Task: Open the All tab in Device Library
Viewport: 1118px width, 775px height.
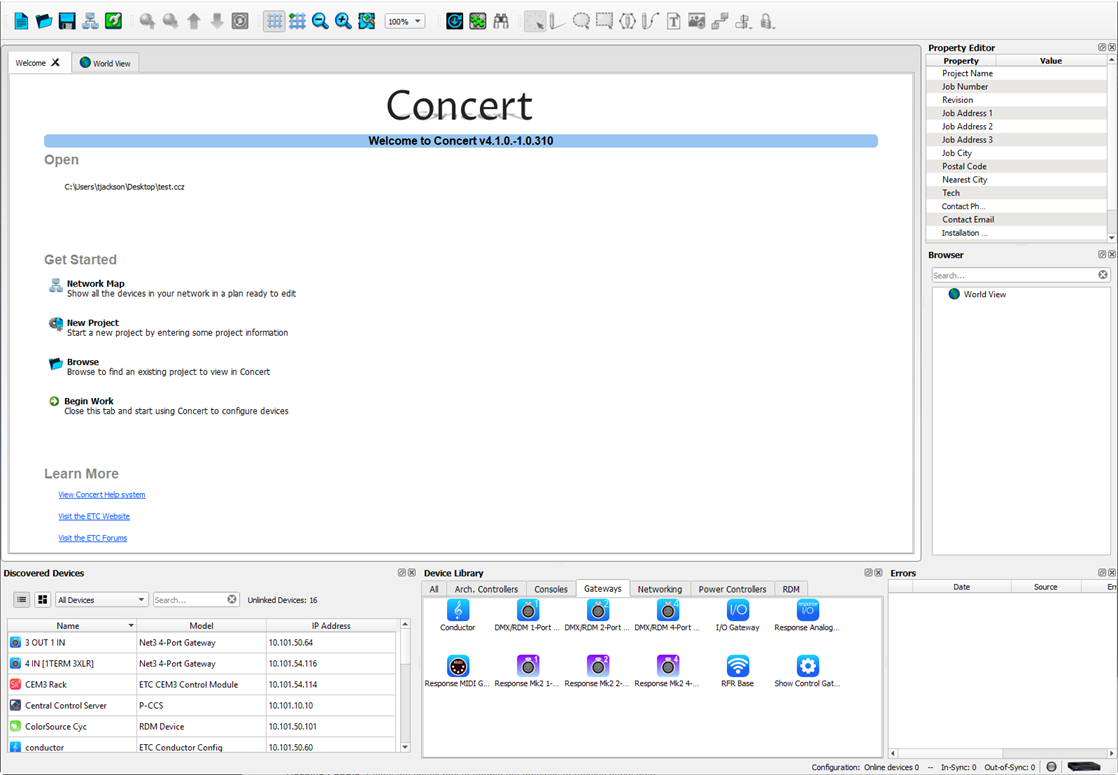Action: 434,589
